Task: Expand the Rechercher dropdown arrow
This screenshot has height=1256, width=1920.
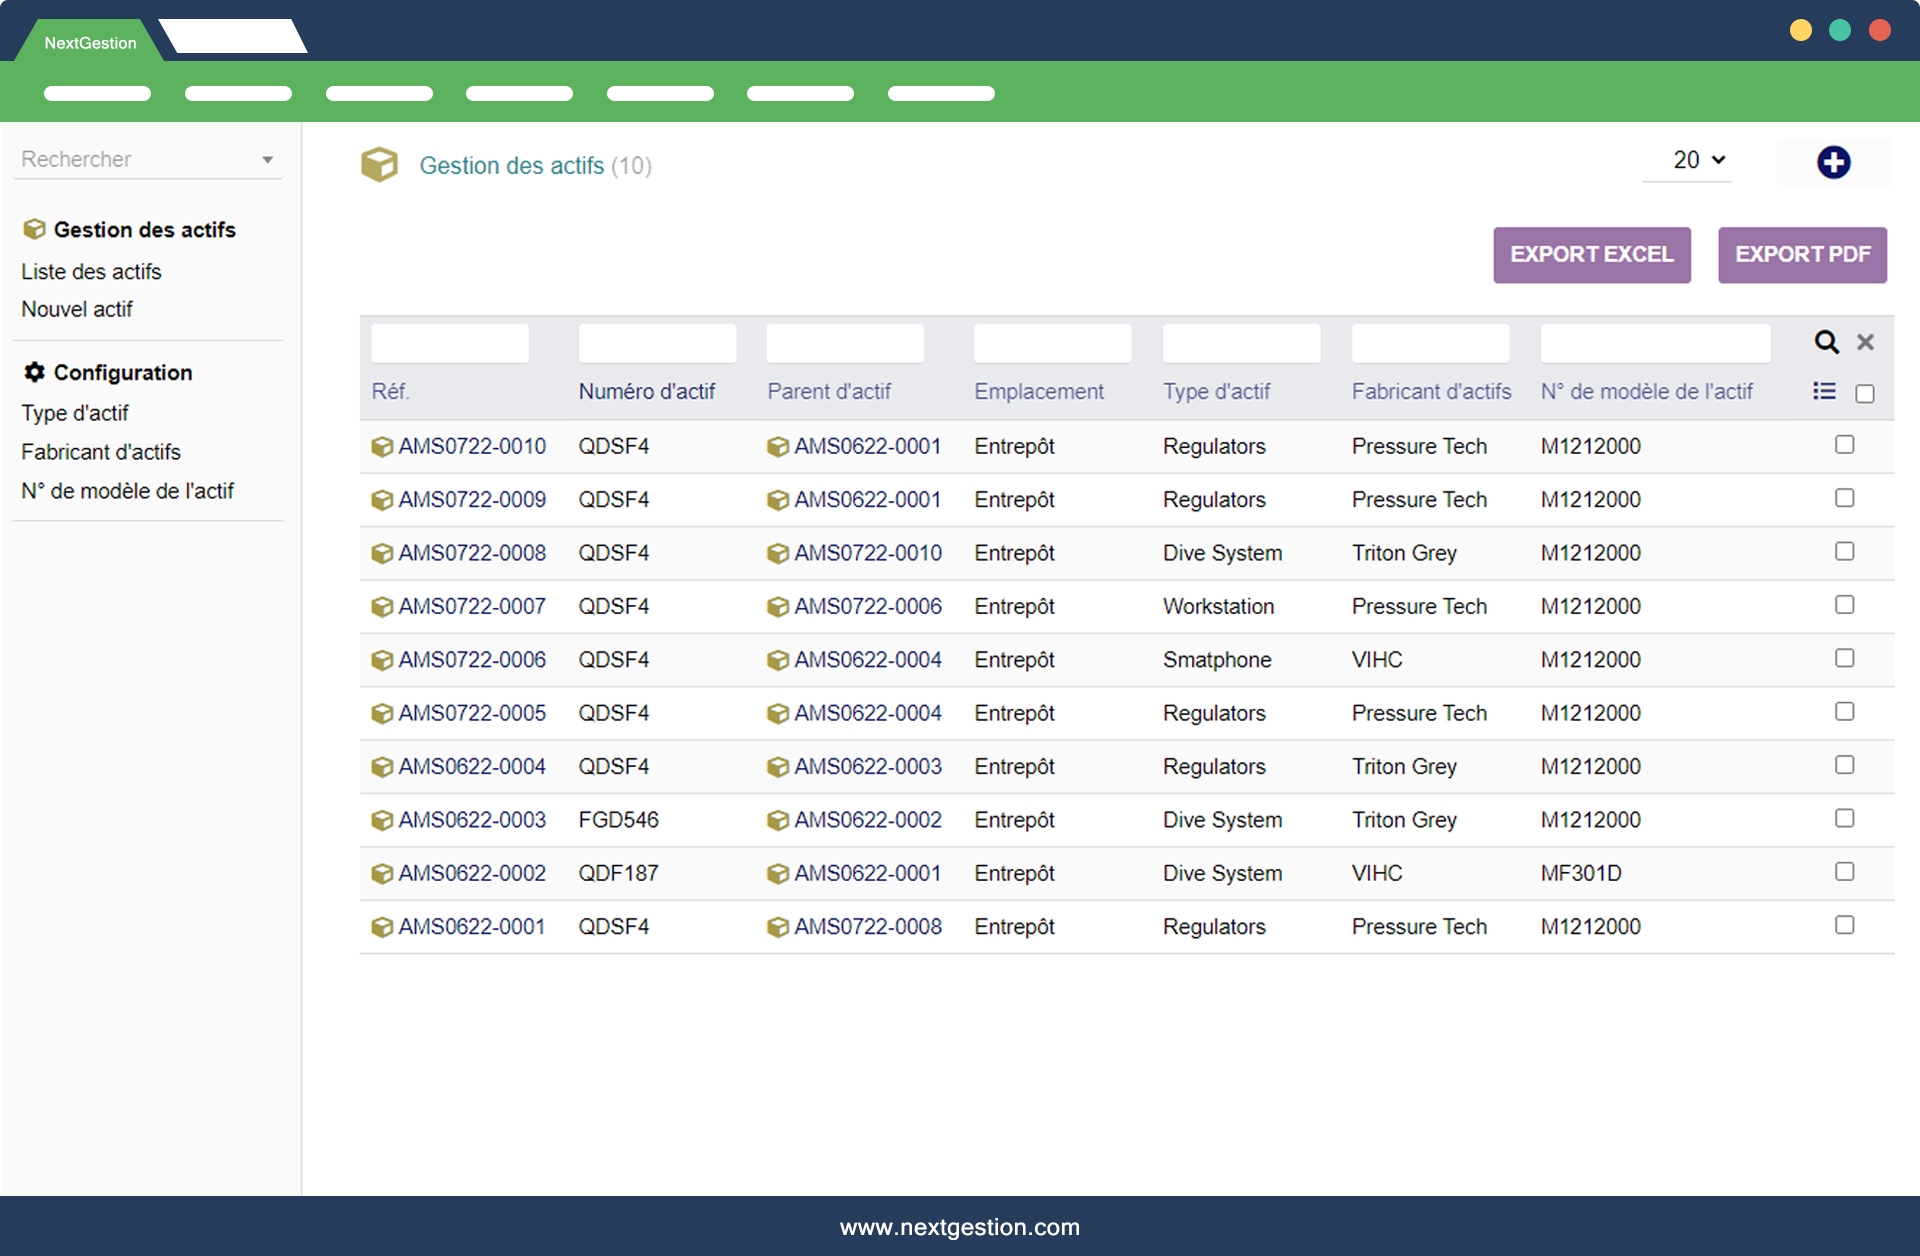Action: (267, 160)
